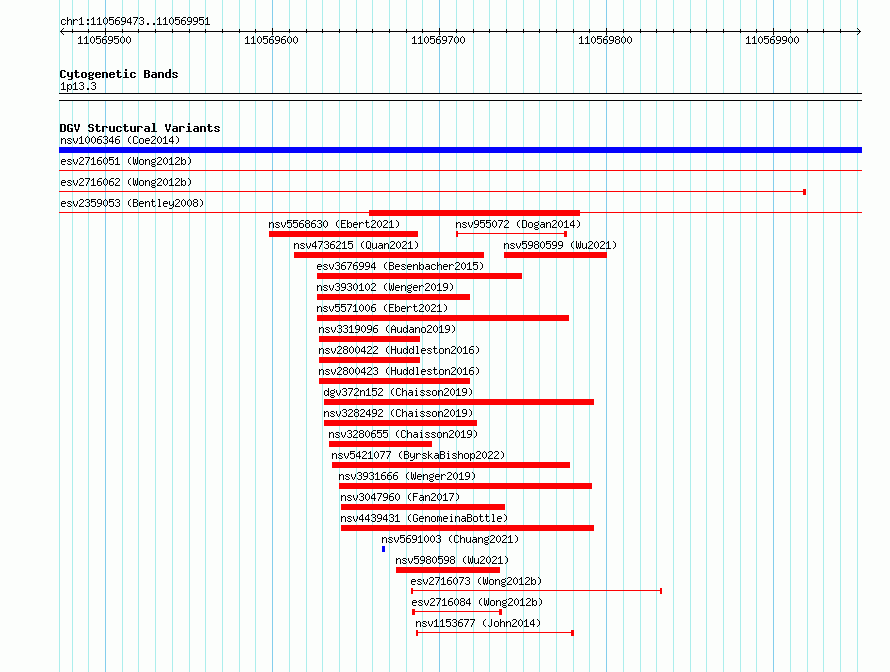Click the red bar under nsv5980599
This screenshot has height=672, width=890.
(x=555, y=255)
